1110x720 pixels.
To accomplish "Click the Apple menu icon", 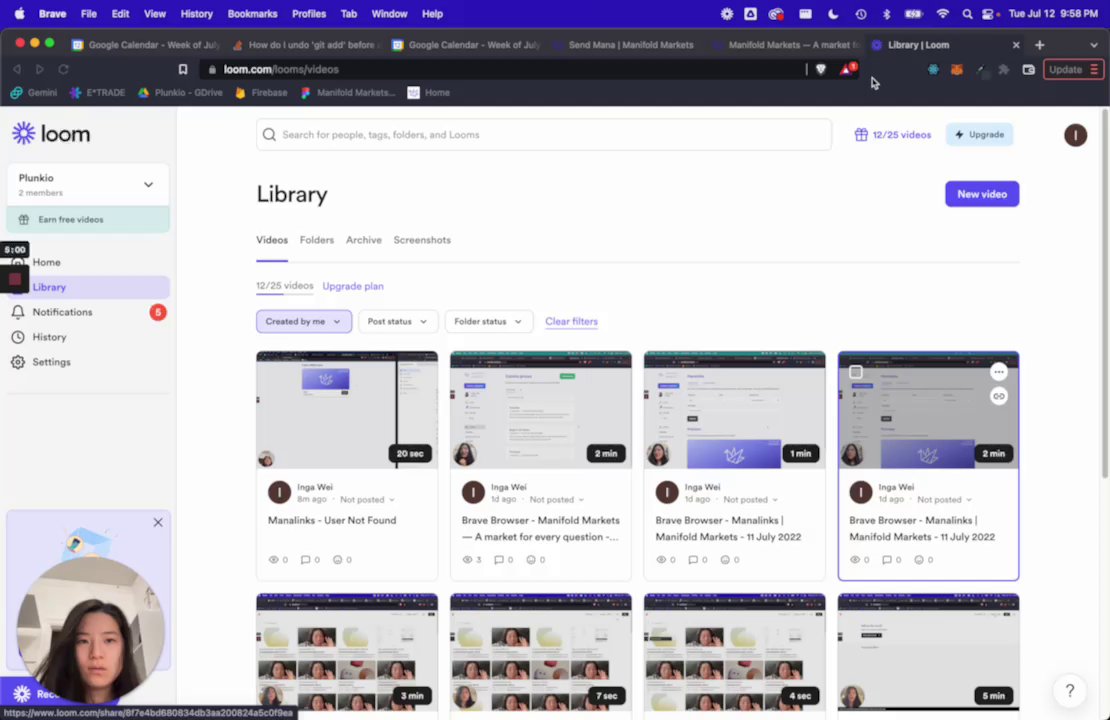I will click(20, 13).
